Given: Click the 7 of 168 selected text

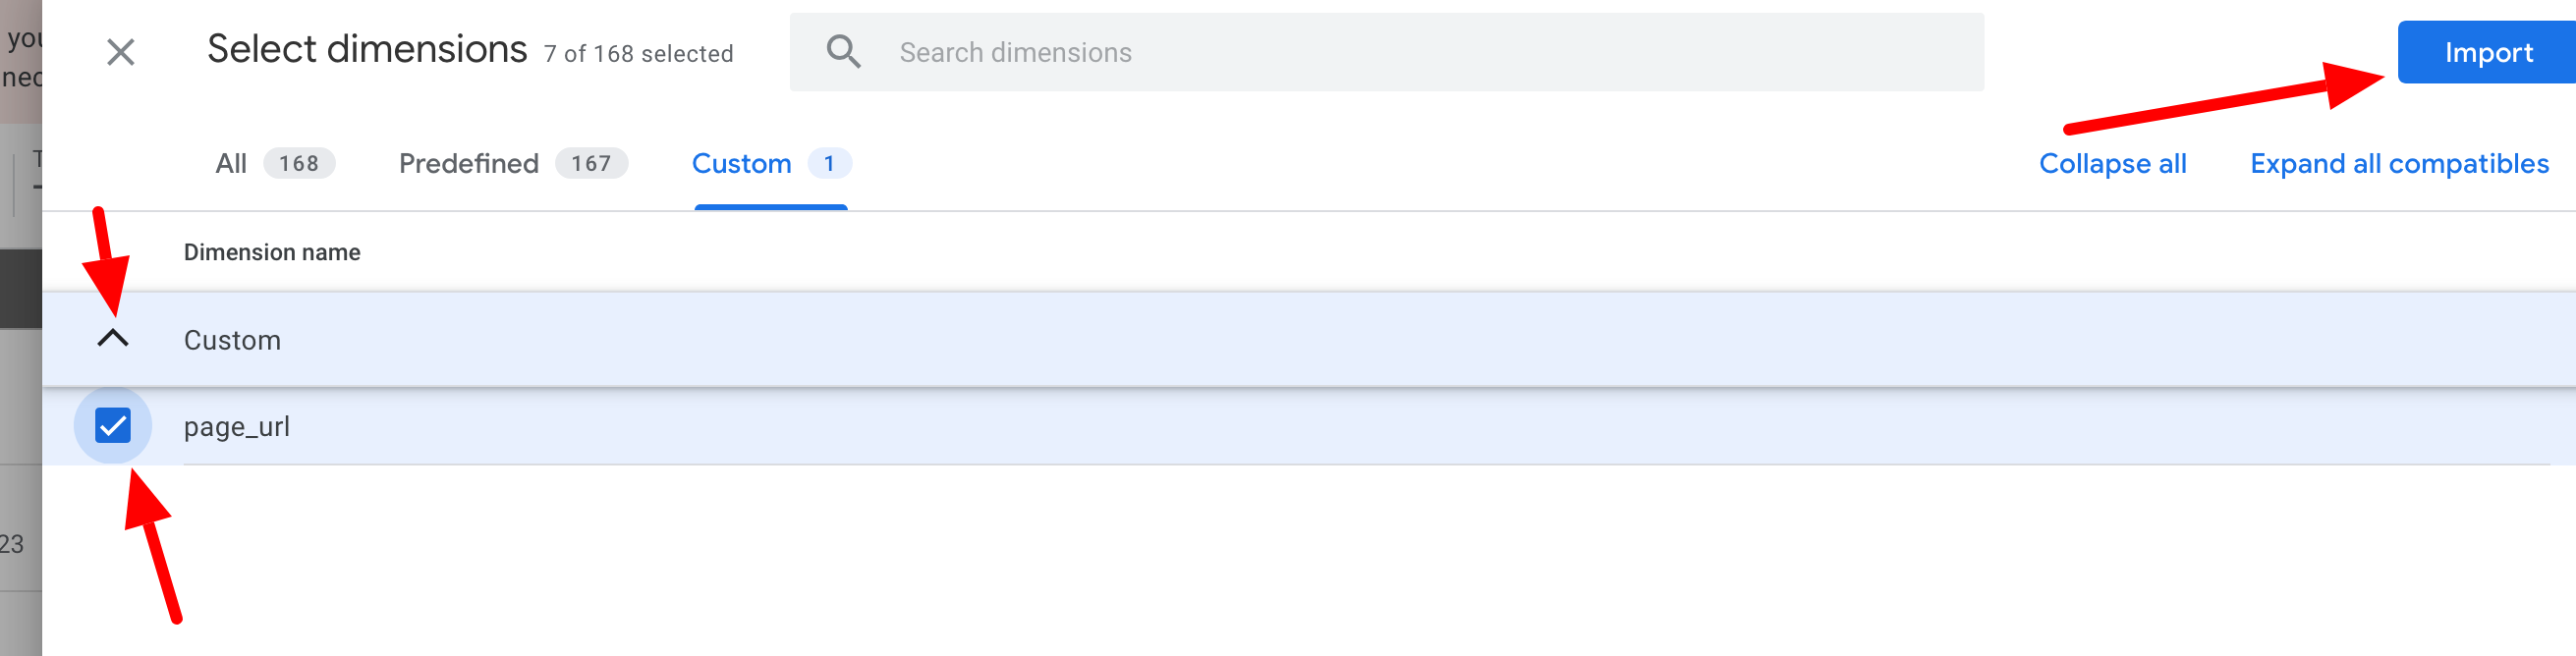Looking at the screenshot, I should 638,54.
